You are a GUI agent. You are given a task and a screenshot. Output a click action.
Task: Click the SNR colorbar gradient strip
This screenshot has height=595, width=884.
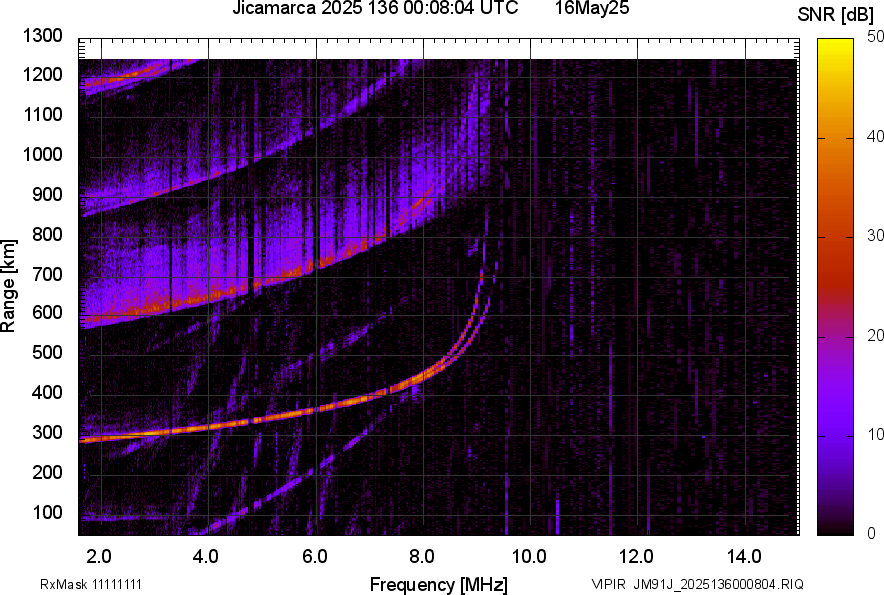coord(836,287)
